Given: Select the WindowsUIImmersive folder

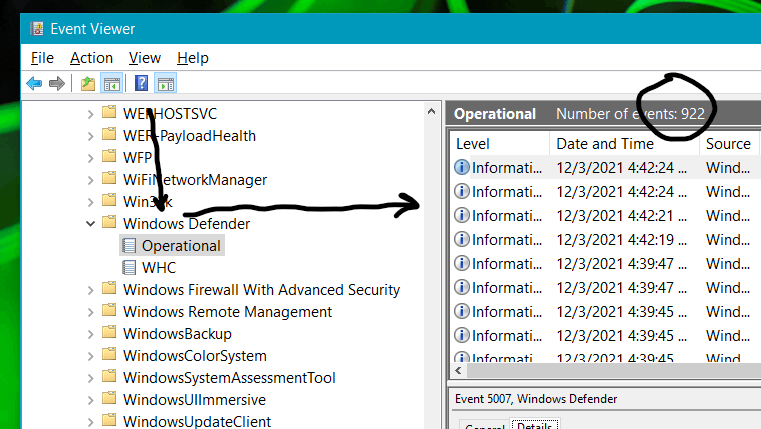Looking at the screenshot, I should (x=194, y=400).
